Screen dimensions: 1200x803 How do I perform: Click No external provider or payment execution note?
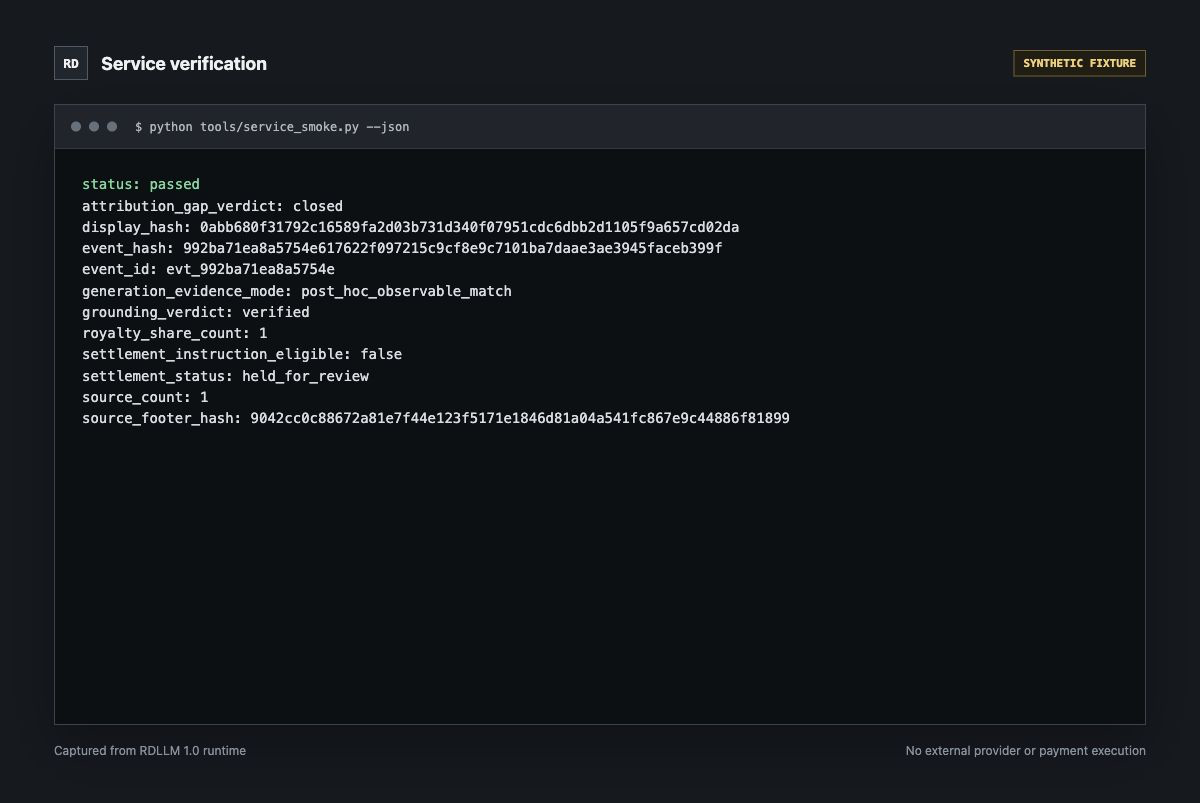(1026, 750)
